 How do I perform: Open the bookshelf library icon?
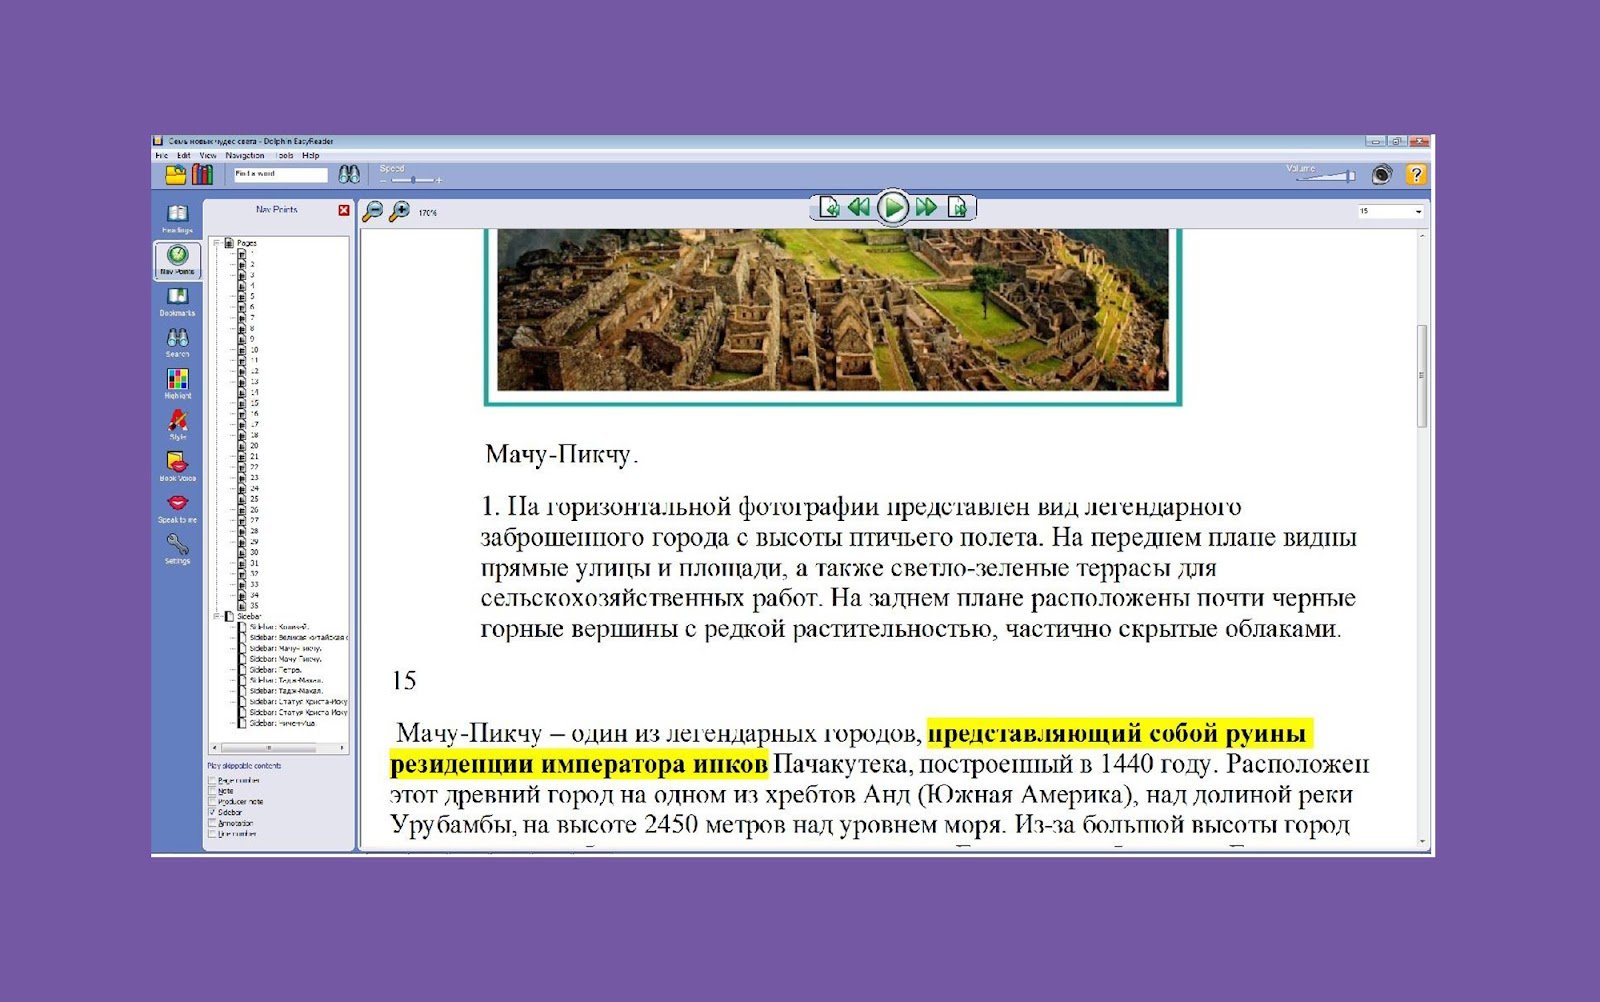pyautogui.click(x=203, y=175)
